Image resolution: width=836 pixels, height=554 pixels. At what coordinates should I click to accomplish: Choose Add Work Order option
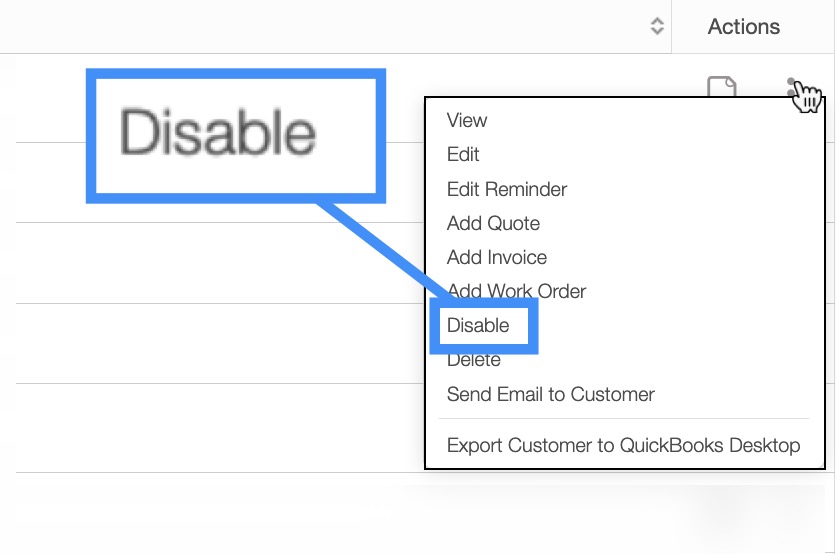(x=517, y=291)
